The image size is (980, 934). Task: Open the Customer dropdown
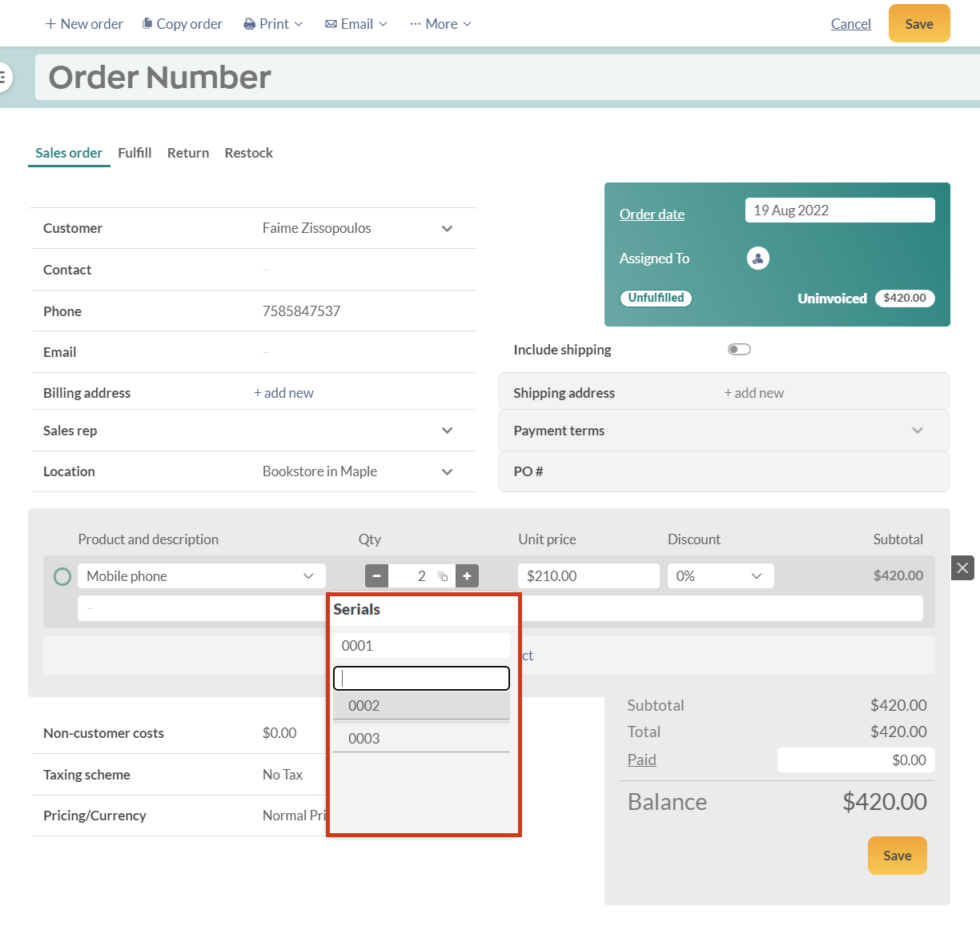click(x=447, y=228)
